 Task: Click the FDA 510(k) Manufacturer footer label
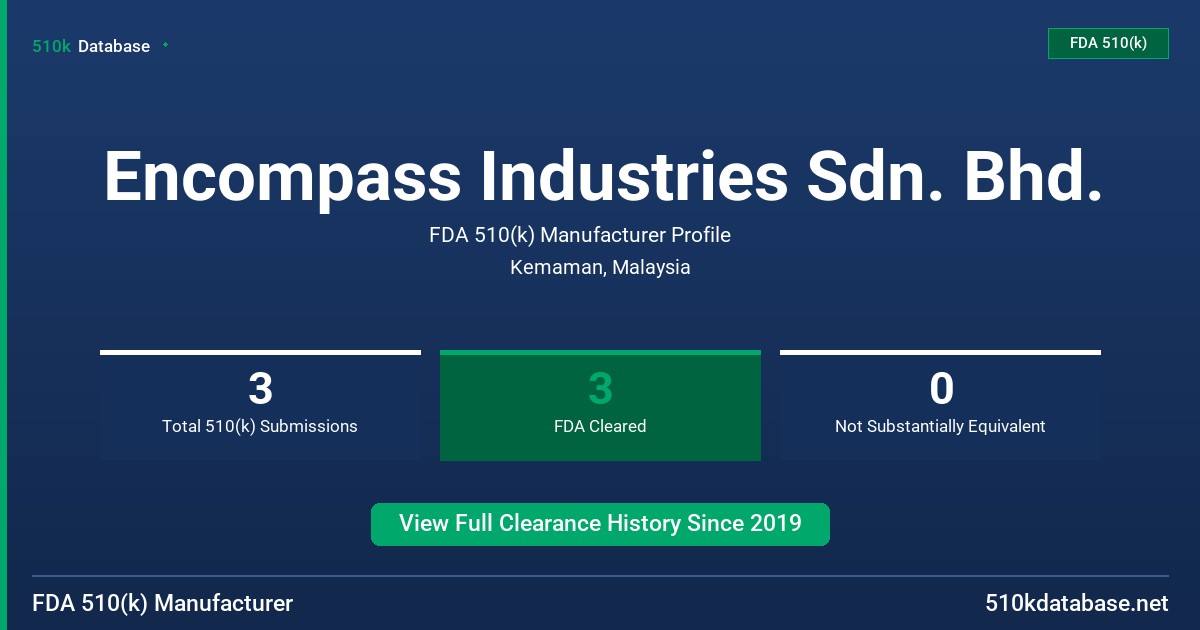point(163,604)
